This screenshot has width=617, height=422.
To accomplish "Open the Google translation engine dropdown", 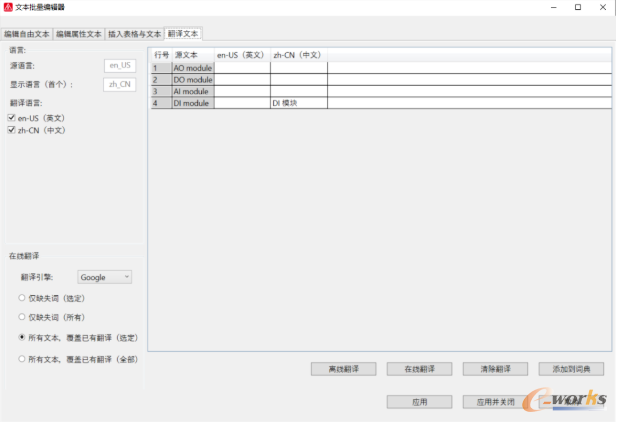I will [105, 277].
